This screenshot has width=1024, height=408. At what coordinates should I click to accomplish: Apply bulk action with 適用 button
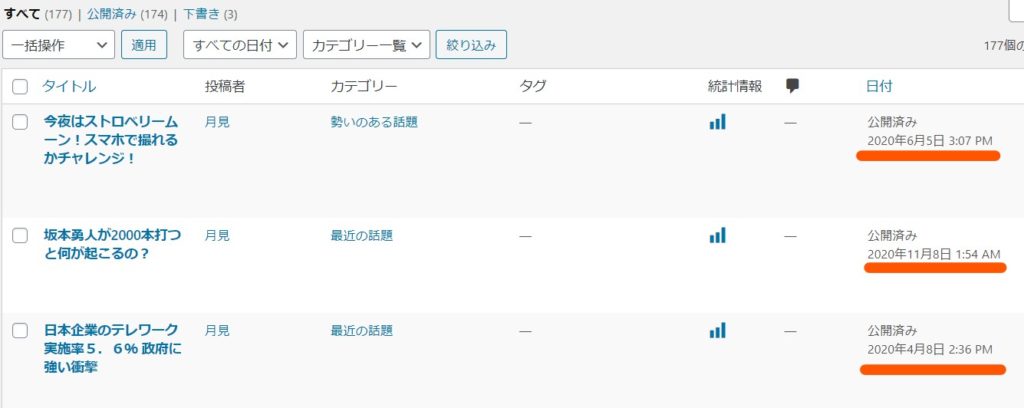tap(144, 45)
